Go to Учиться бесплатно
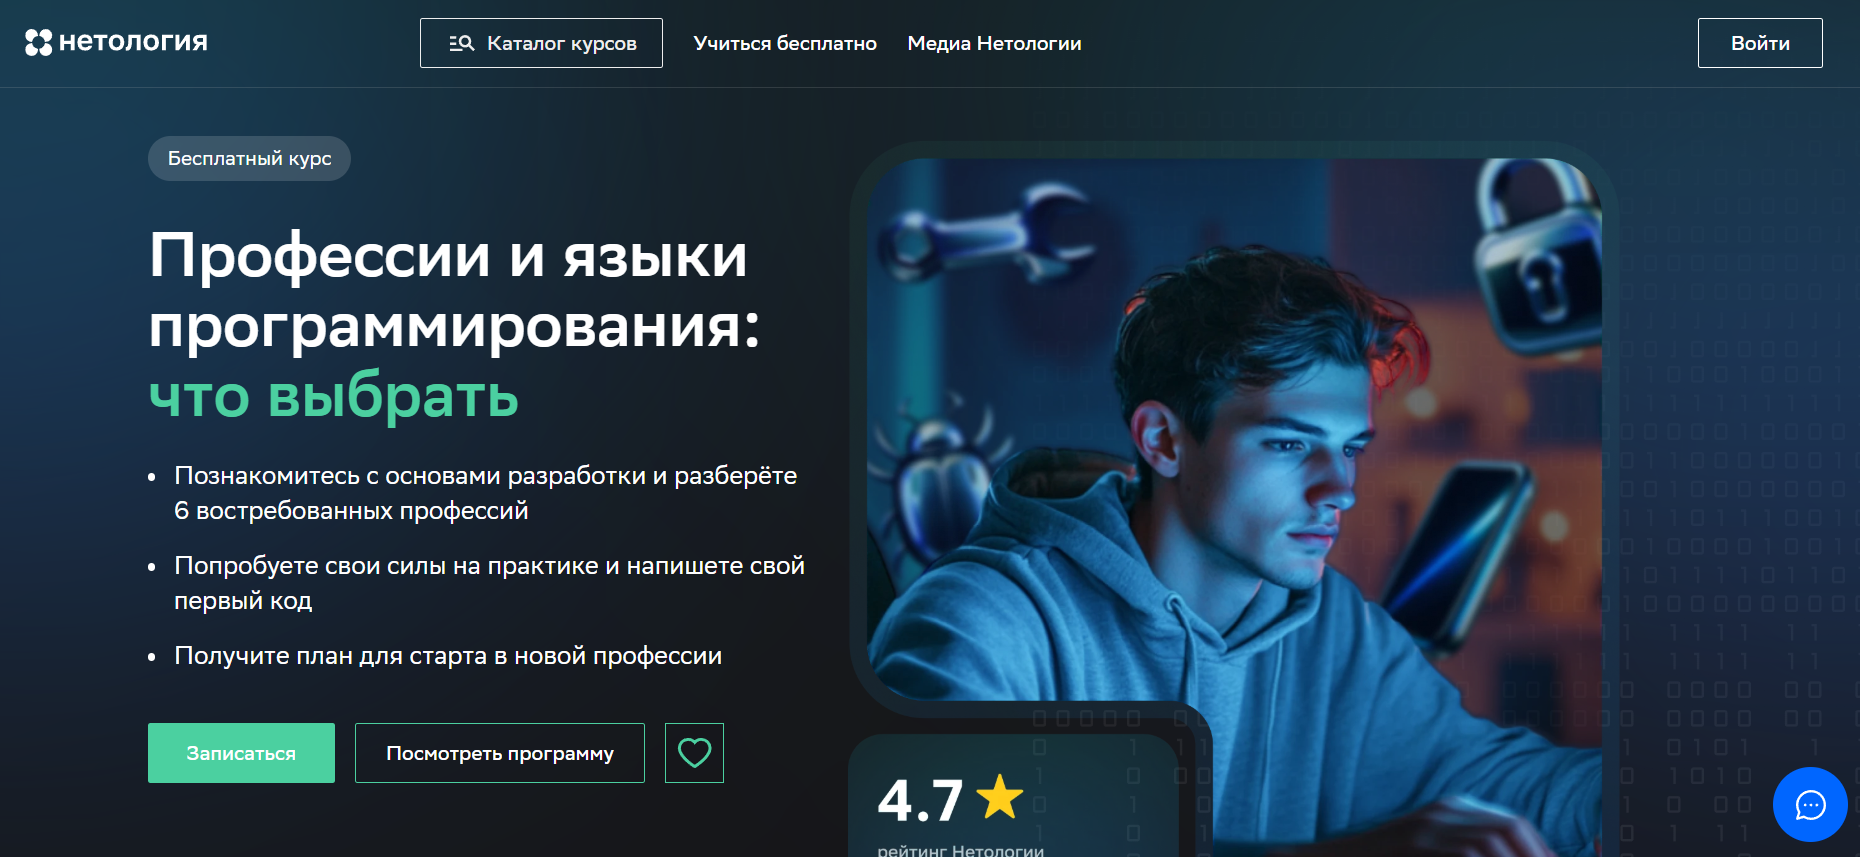This screenshot has height=857, width=1860. 785,43
